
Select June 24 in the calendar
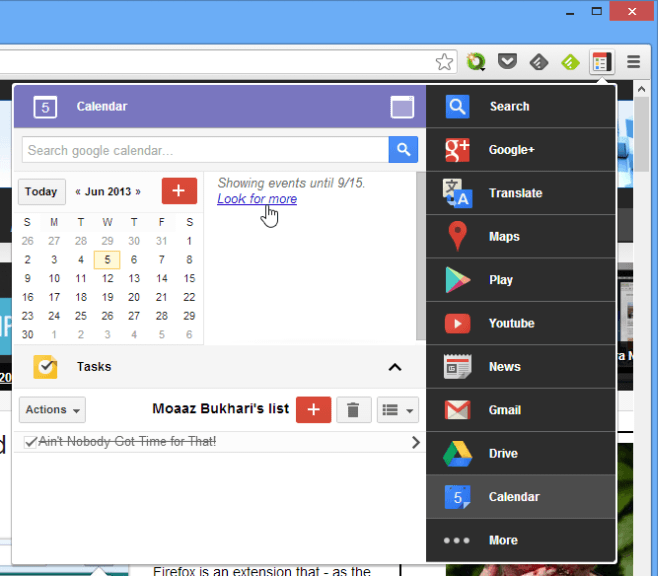coord(54,315)
